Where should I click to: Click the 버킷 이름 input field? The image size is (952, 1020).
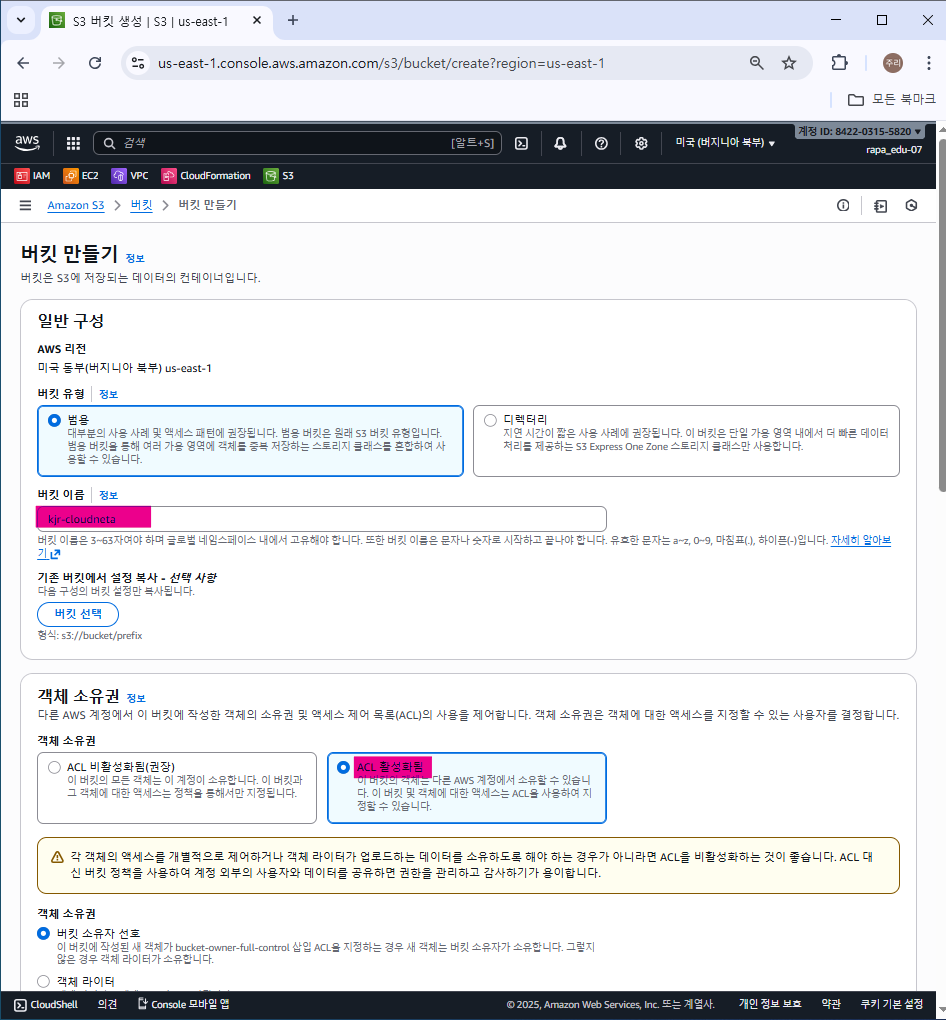(x=322, y=519)
